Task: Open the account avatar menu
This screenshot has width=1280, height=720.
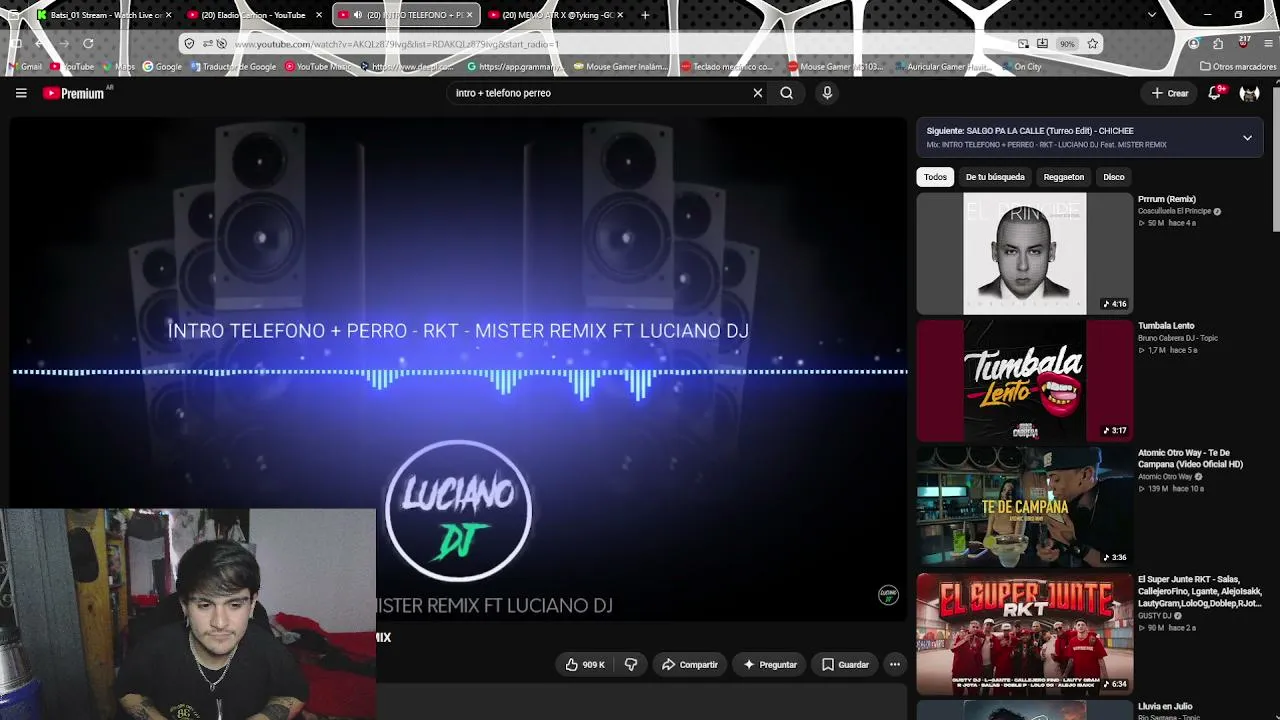Action: 1249,93
